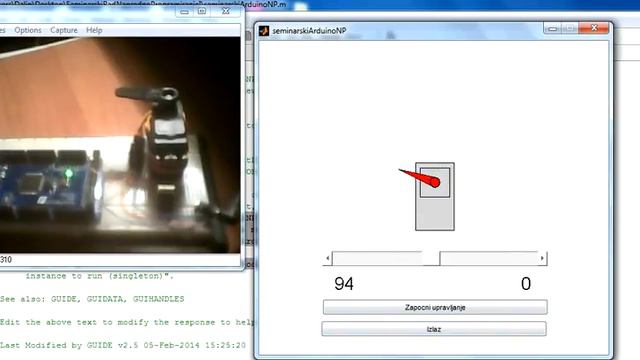
Task: Click the MATLAB icon in seminarskiArduinoNP title bar
Action: coord(264,31)
